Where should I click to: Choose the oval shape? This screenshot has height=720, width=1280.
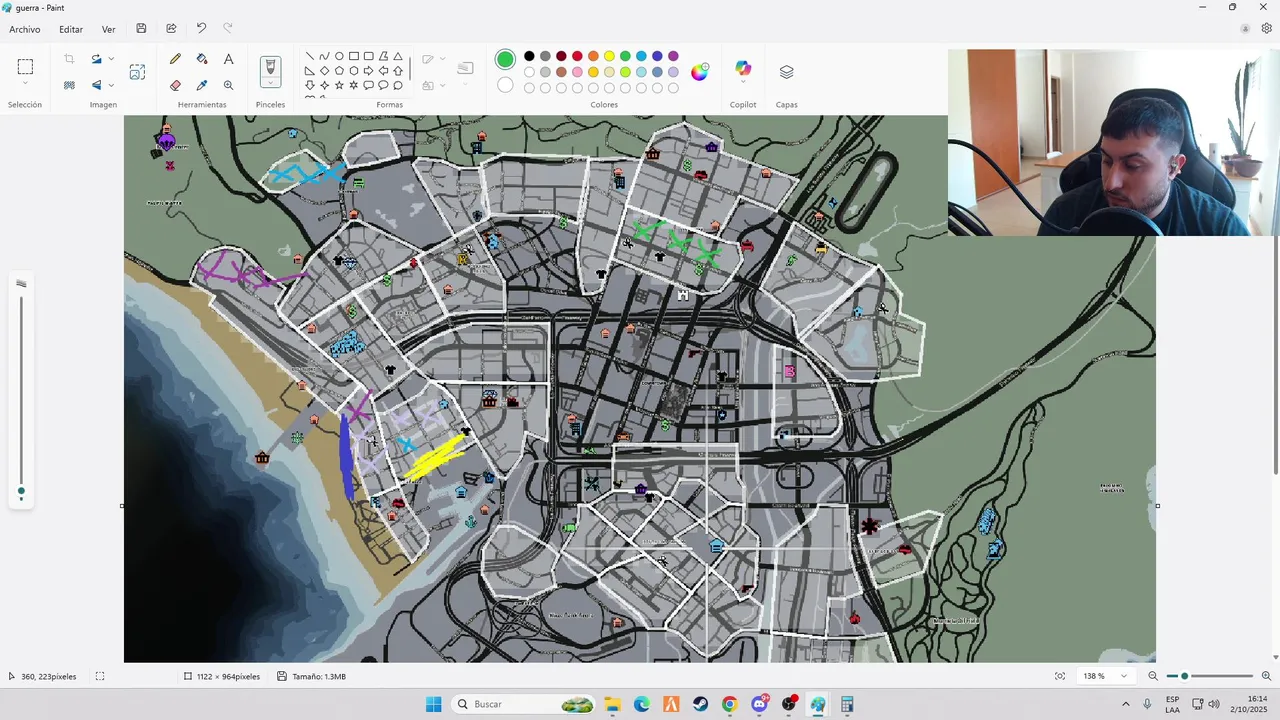pyautogui.click(x=339, y=56)
